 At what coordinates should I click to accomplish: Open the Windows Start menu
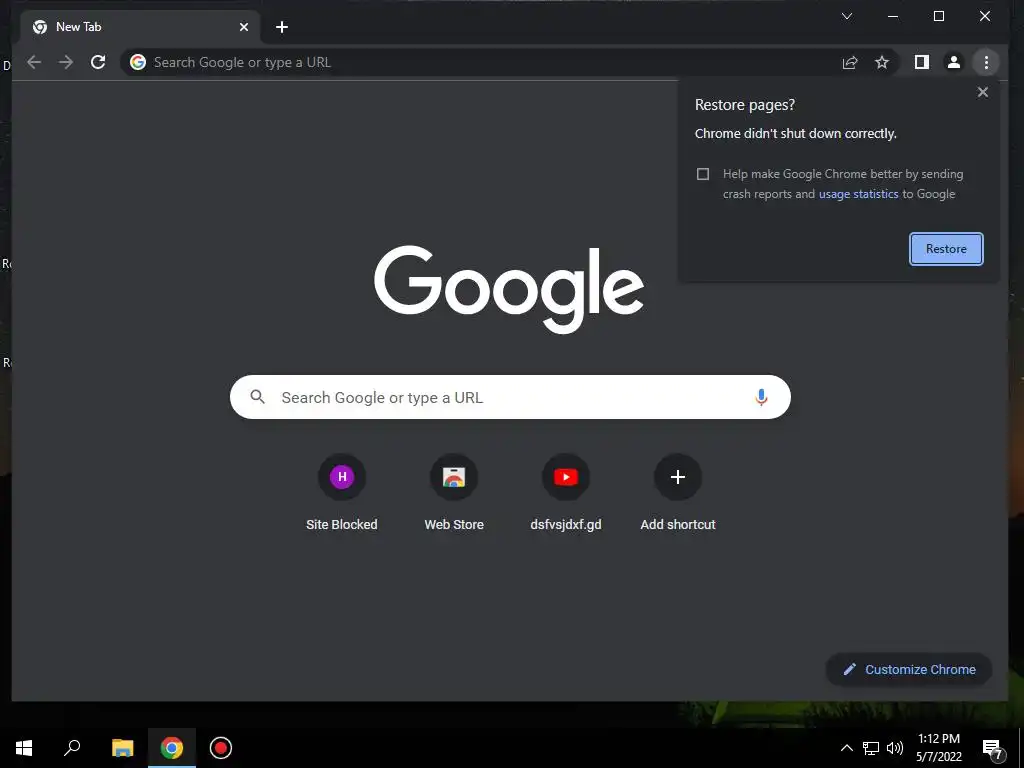(x=24, y=748)
